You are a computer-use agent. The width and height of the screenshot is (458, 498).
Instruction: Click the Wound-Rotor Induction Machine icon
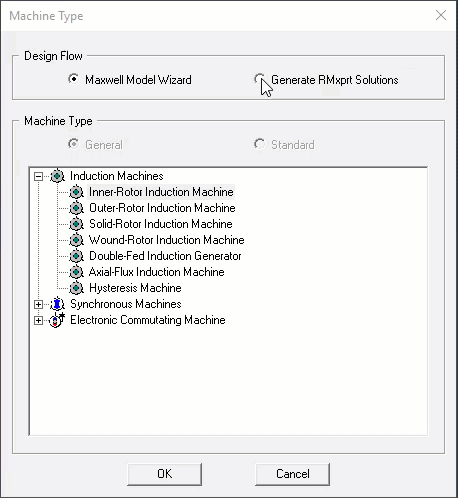tap(76, 240)
